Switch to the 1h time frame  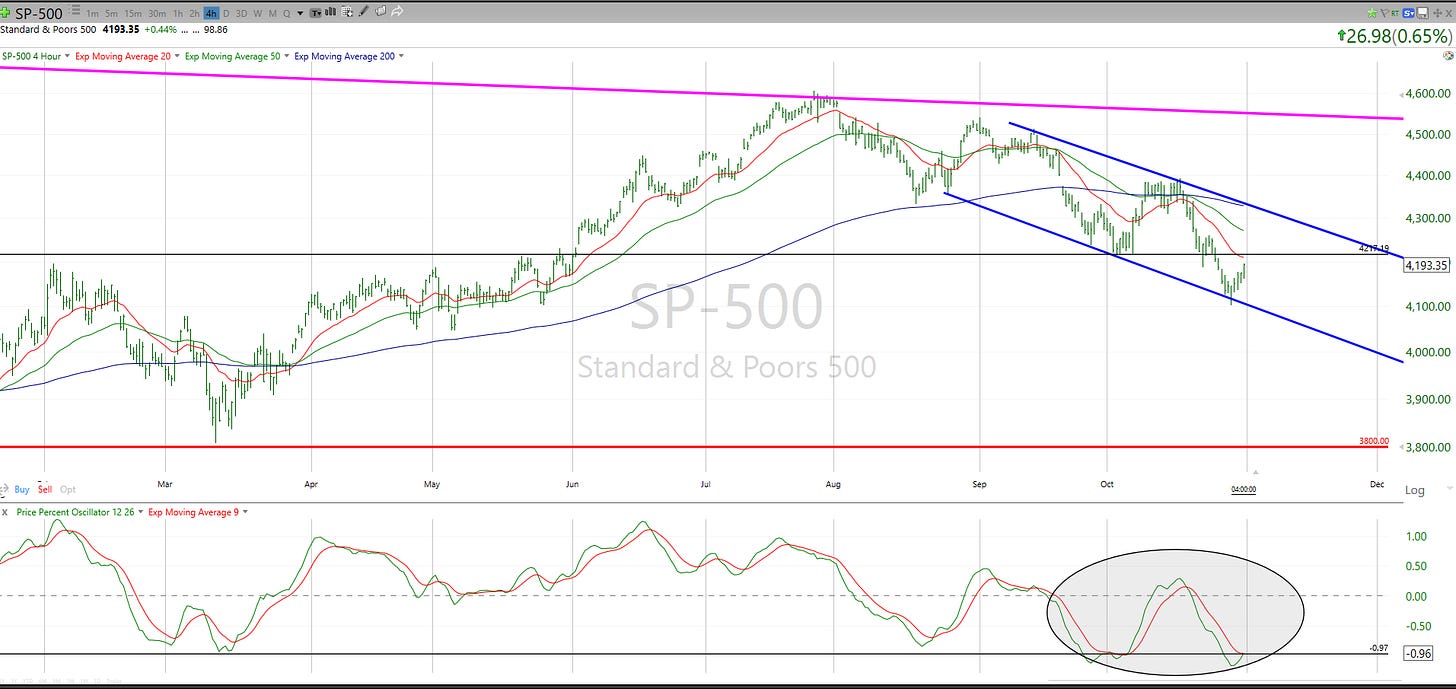178,13
